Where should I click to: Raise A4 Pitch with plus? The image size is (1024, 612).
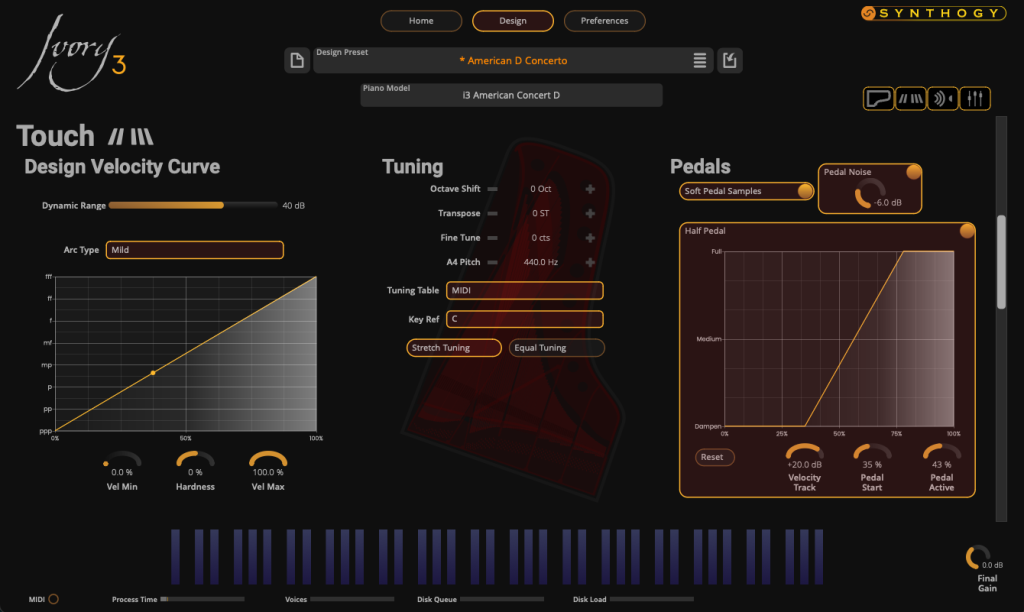pyautogui.click(x=590, y=262)
